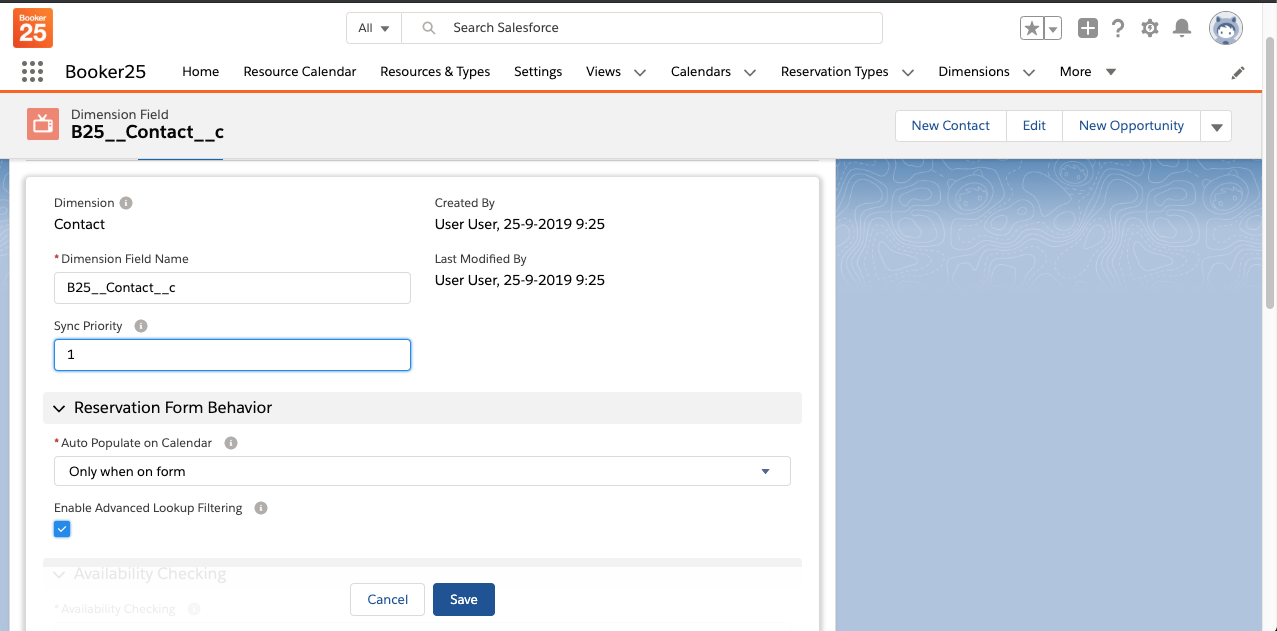Open the Setup gear icon
Screen dimensions: 1277x631
tap(1150, 29)
